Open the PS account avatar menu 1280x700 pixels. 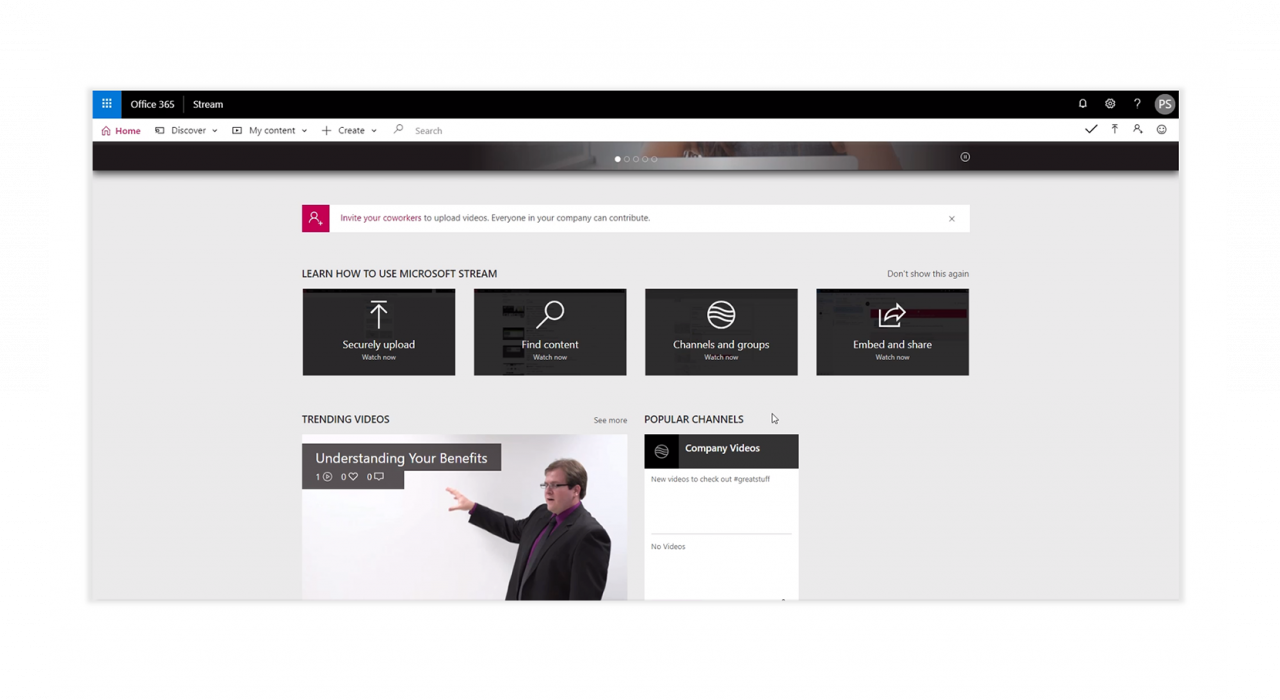point(1165,104)
